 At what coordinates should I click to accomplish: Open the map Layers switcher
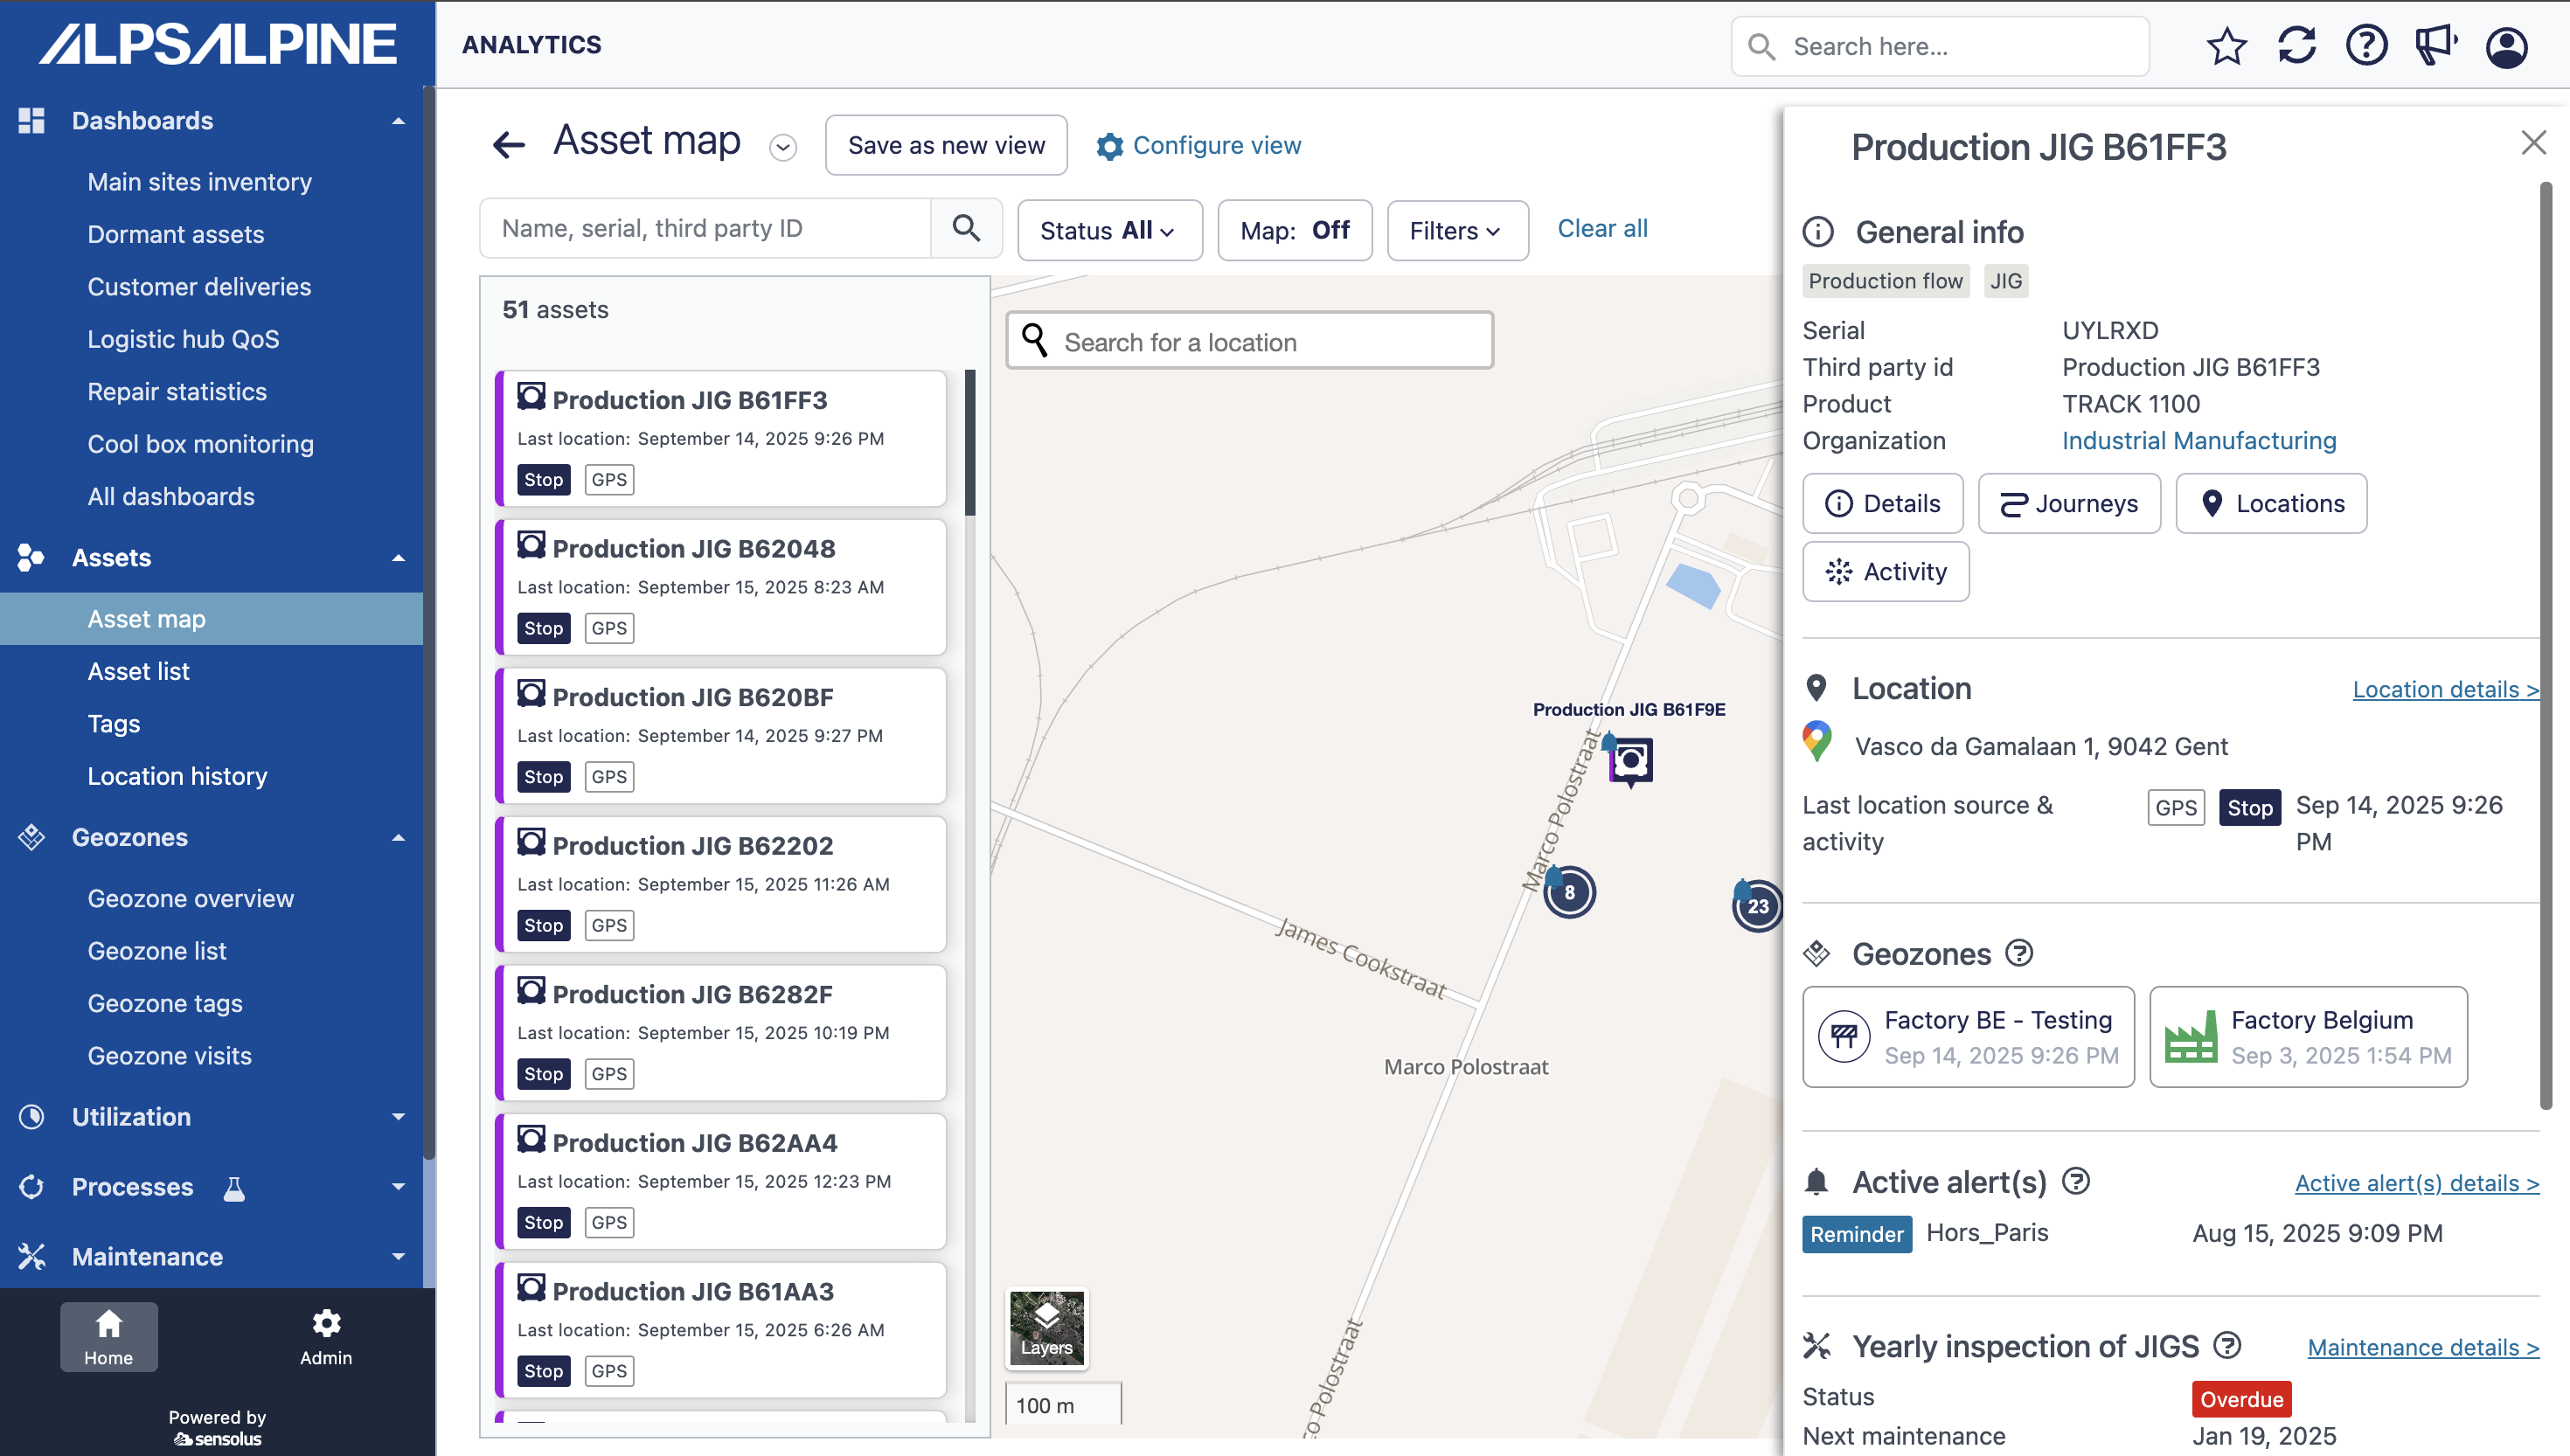(1046, 1328)
